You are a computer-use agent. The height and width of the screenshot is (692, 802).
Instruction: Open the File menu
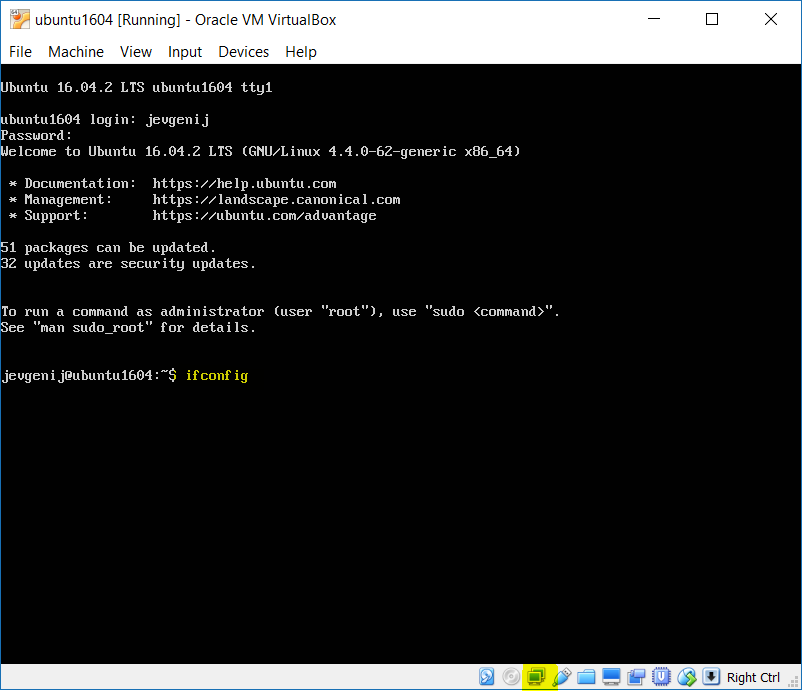click(20, 52)
